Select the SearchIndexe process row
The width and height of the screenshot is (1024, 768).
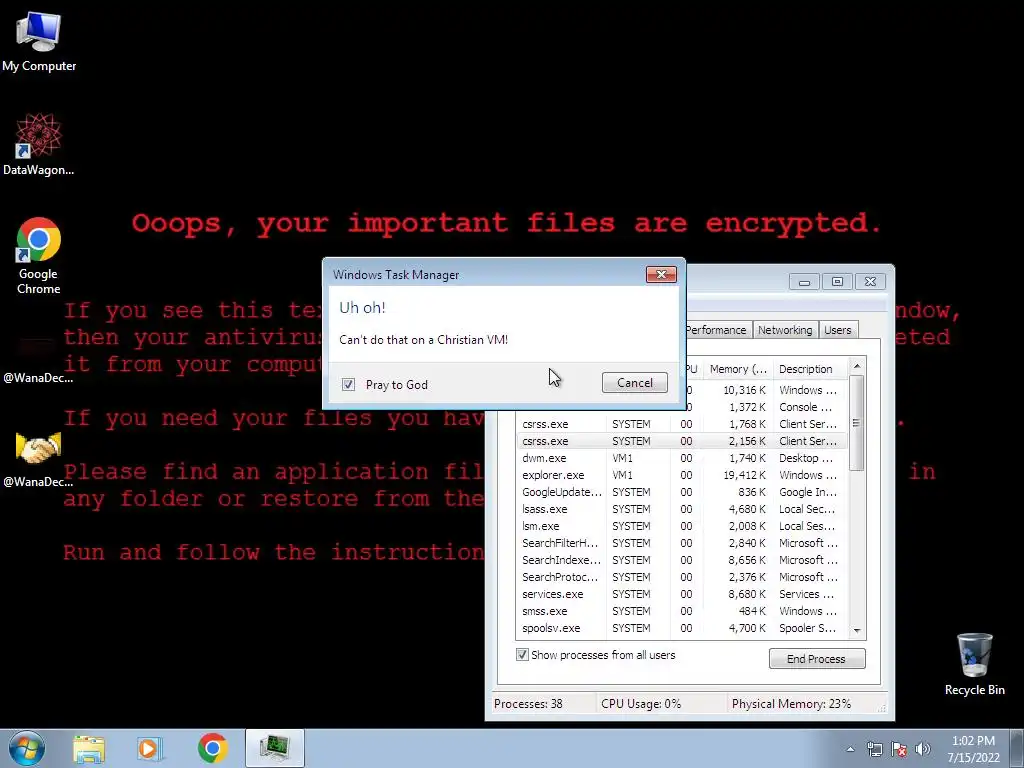pos(681,560)
